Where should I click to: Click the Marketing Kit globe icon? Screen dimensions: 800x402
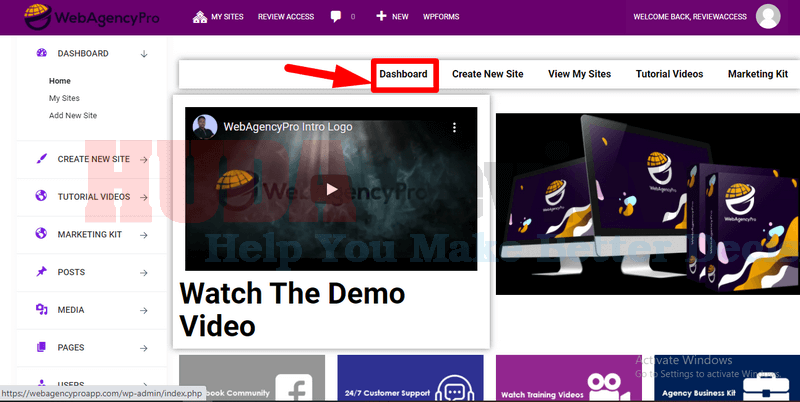(41, 234)
